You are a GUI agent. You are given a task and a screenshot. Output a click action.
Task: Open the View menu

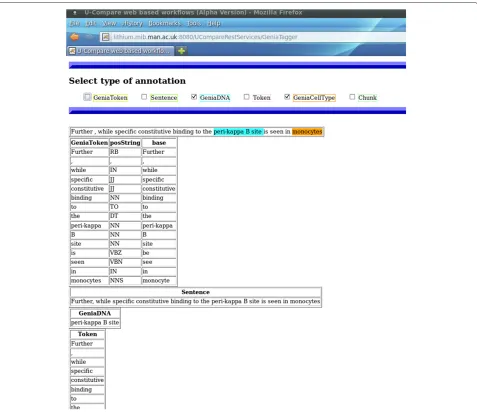109,23
